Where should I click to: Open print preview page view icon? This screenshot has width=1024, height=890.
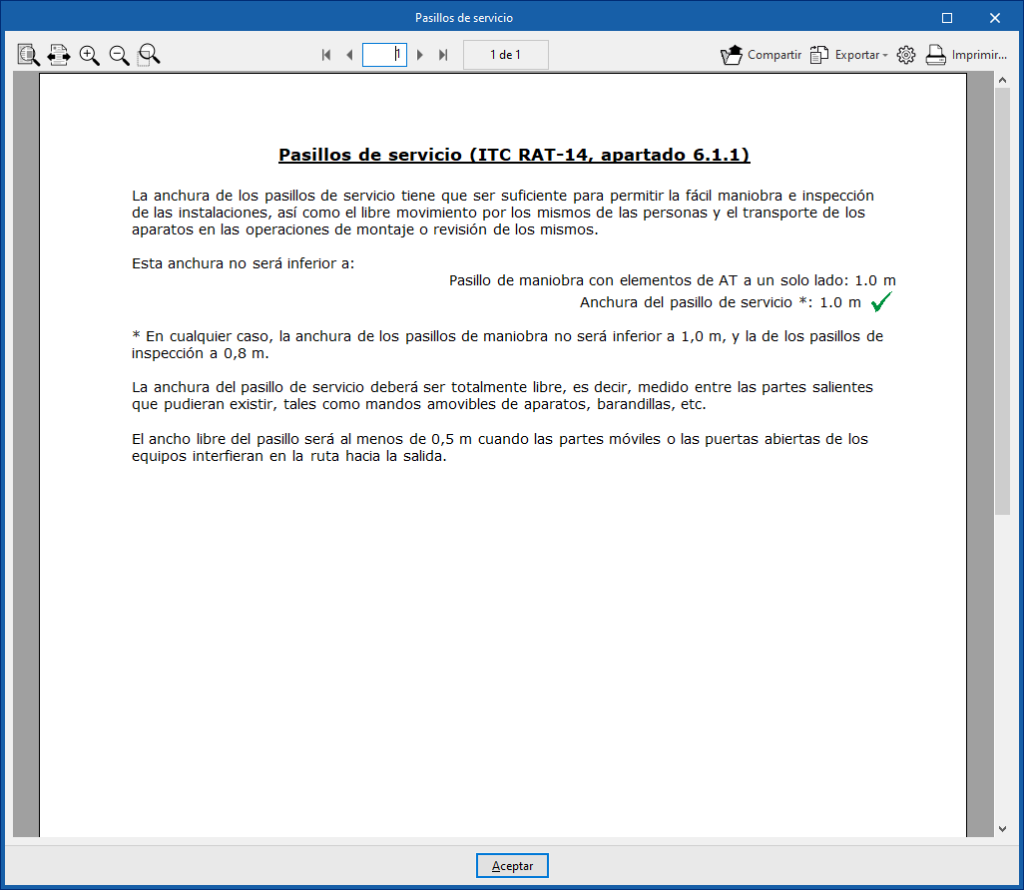pyautogui.click(x=28, y=55)
